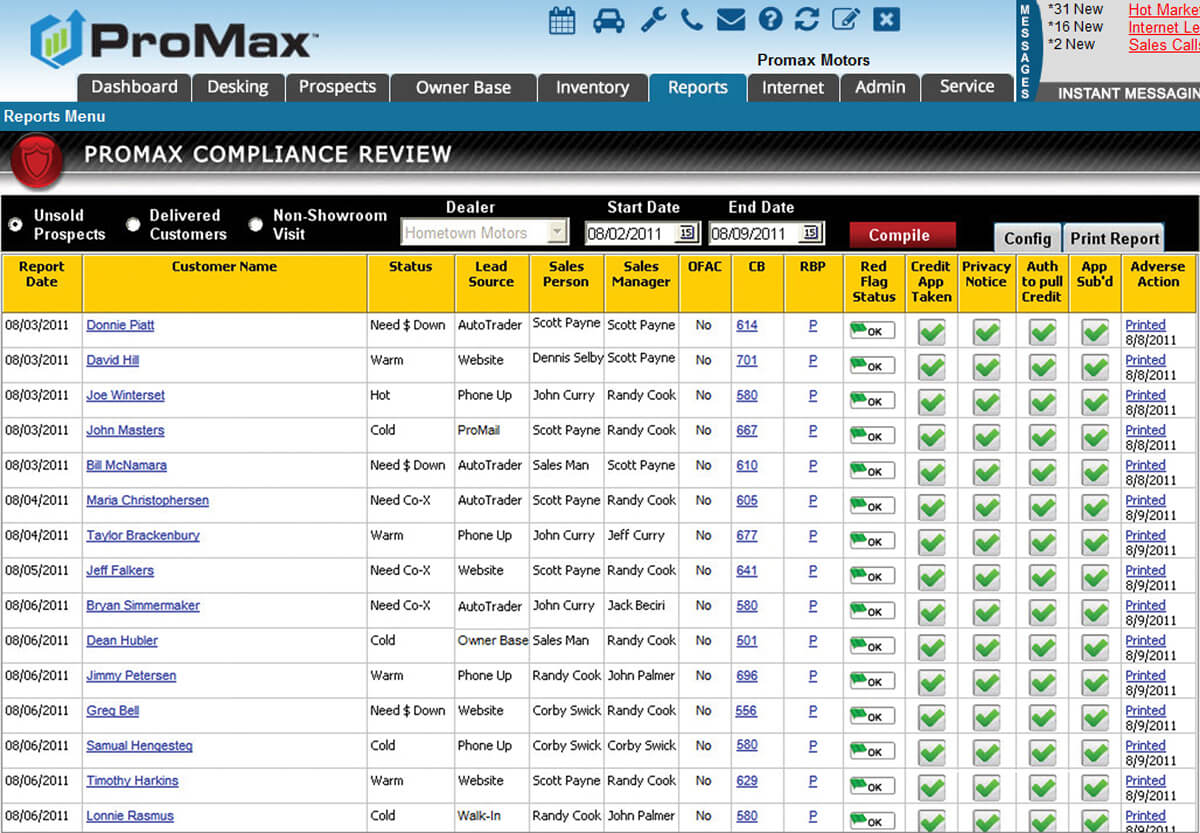Select the Non-Showroom Visit radio button
This screenshot has width=1200, height=833.
(x=255, y=224)
